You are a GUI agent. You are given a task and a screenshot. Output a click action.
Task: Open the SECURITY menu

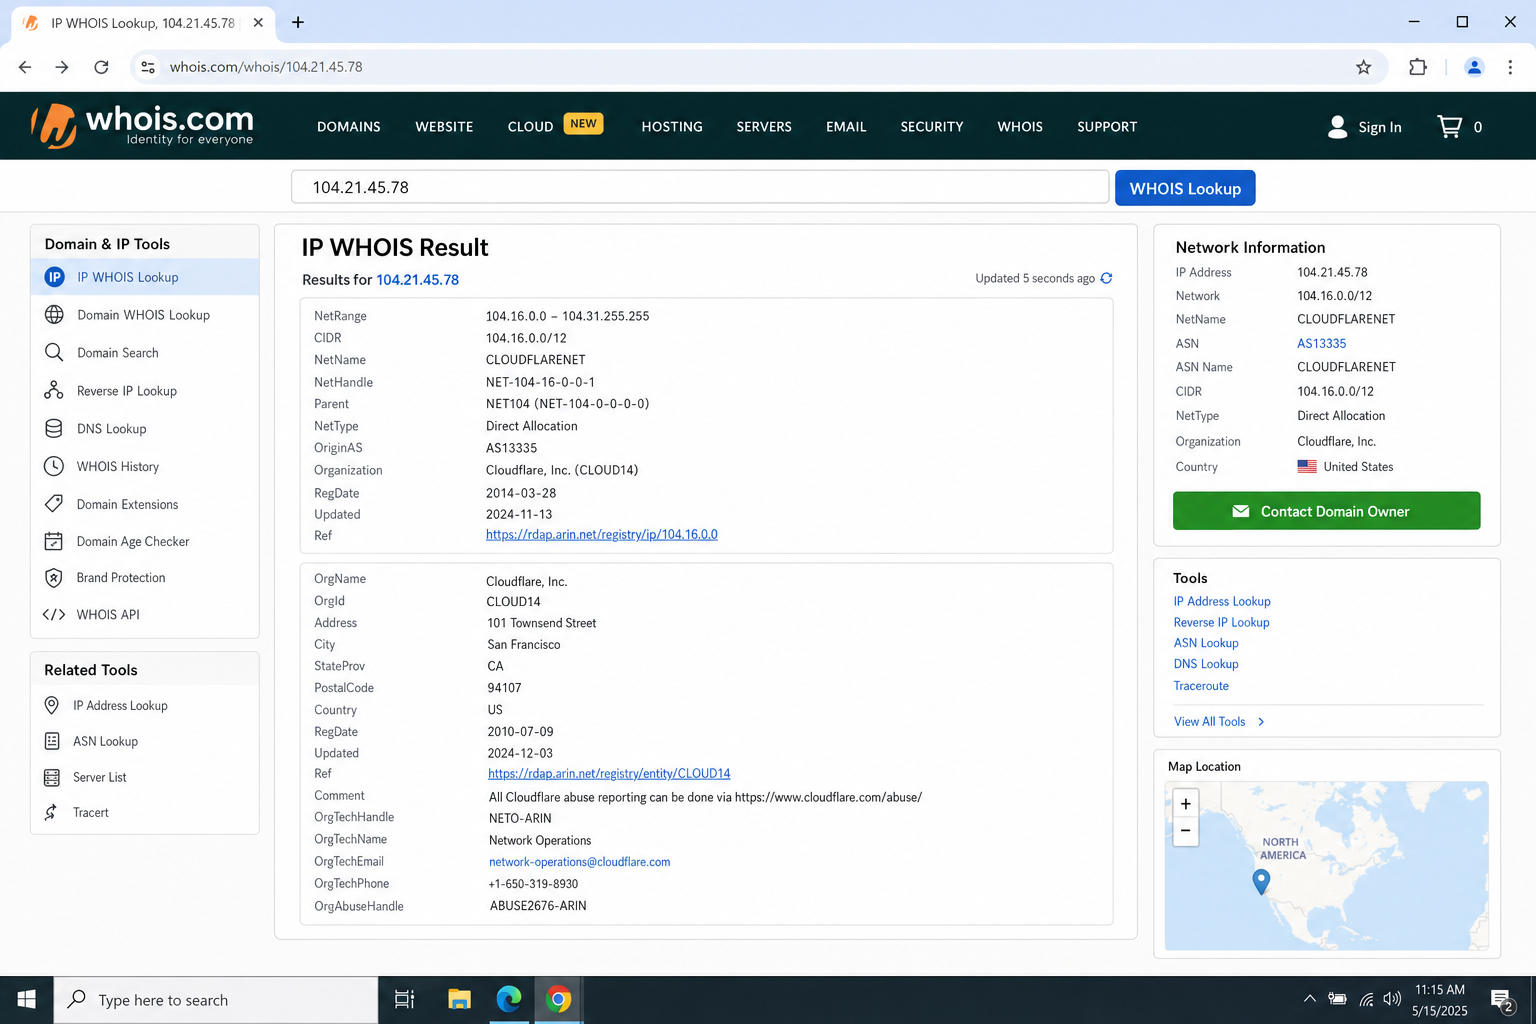(x=932, y=127)
